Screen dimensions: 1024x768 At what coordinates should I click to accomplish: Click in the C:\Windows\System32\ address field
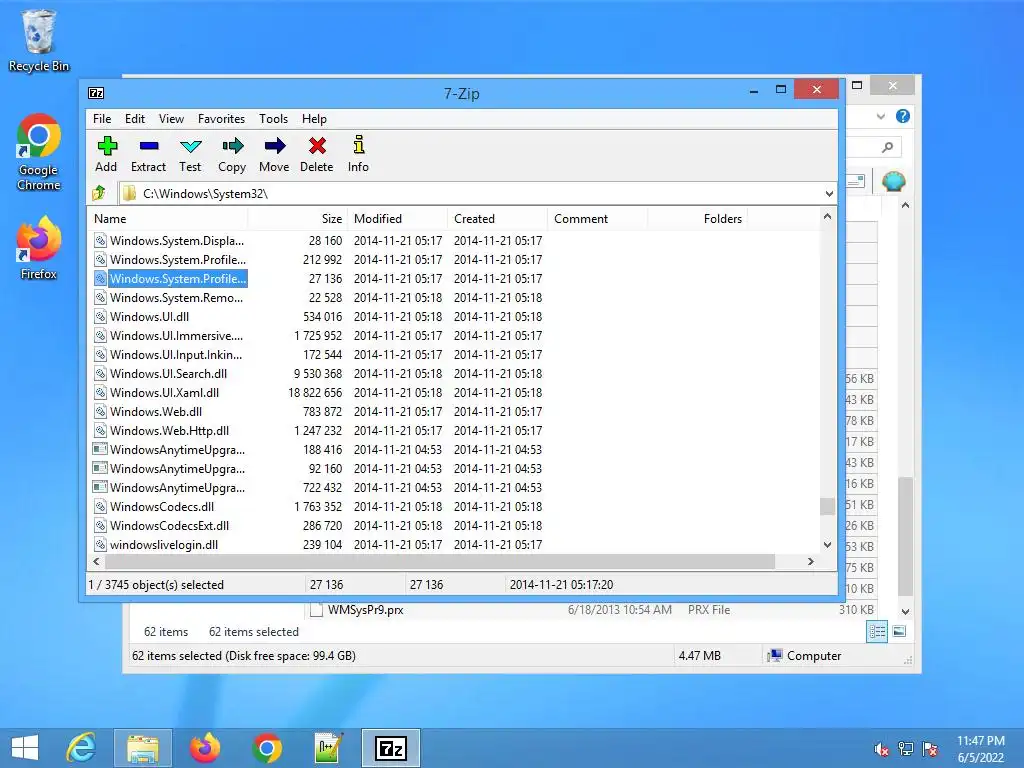[477, 194]
